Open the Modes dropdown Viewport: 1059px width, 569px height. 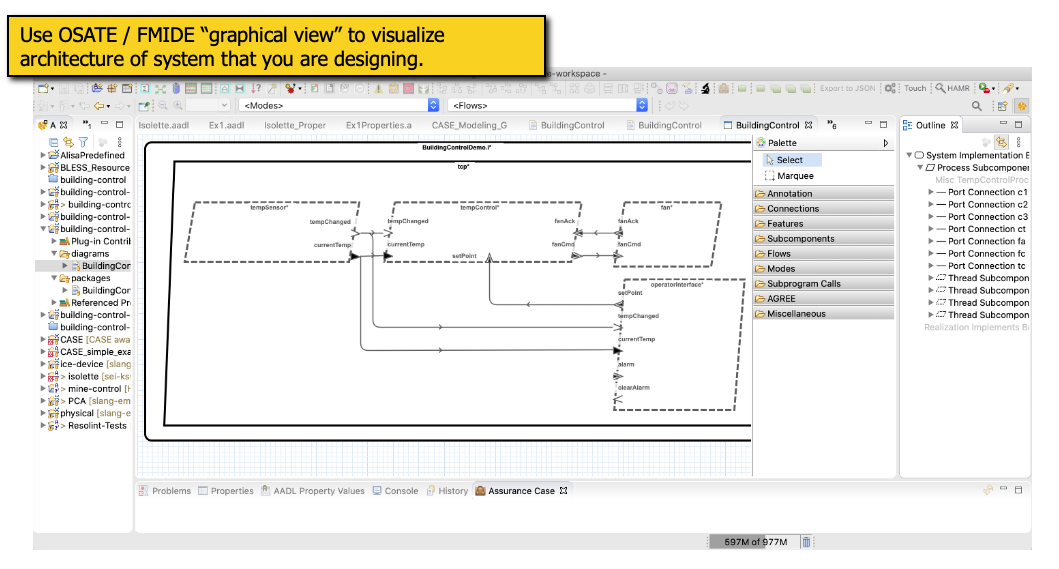click(x=433, y=105)
